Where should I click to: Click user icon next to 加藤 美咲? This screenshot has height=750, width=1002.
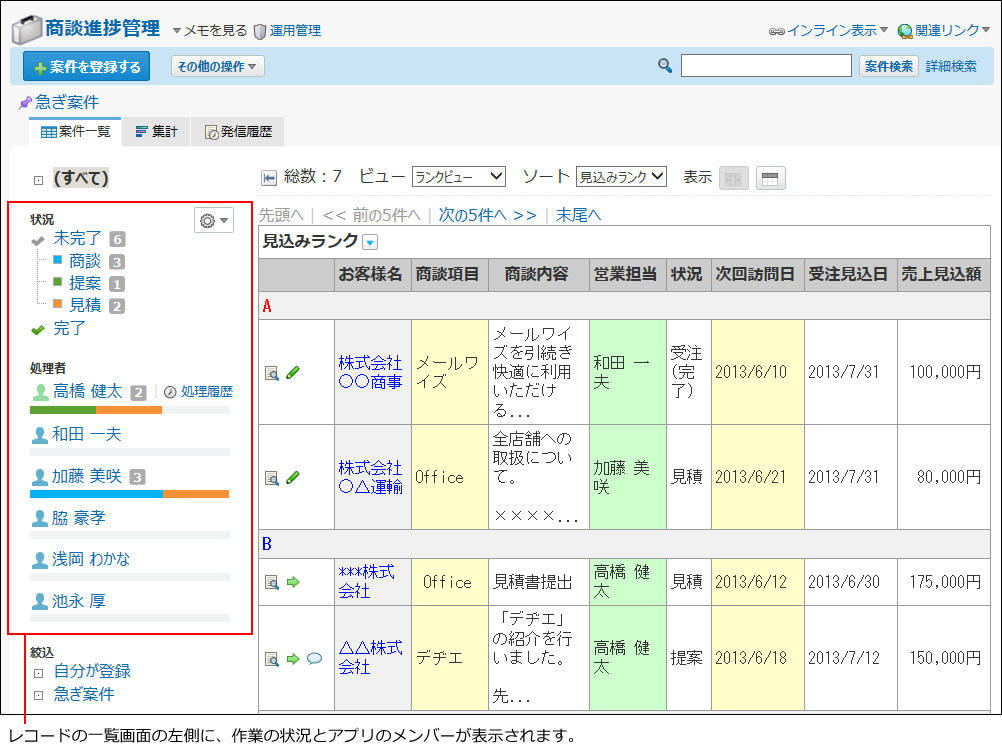pyautogui.click(x=40, y=477)
